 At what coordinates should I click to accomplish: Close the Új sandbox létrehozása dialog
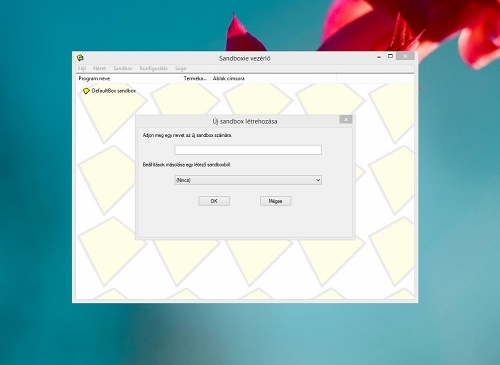pos(346,119)
